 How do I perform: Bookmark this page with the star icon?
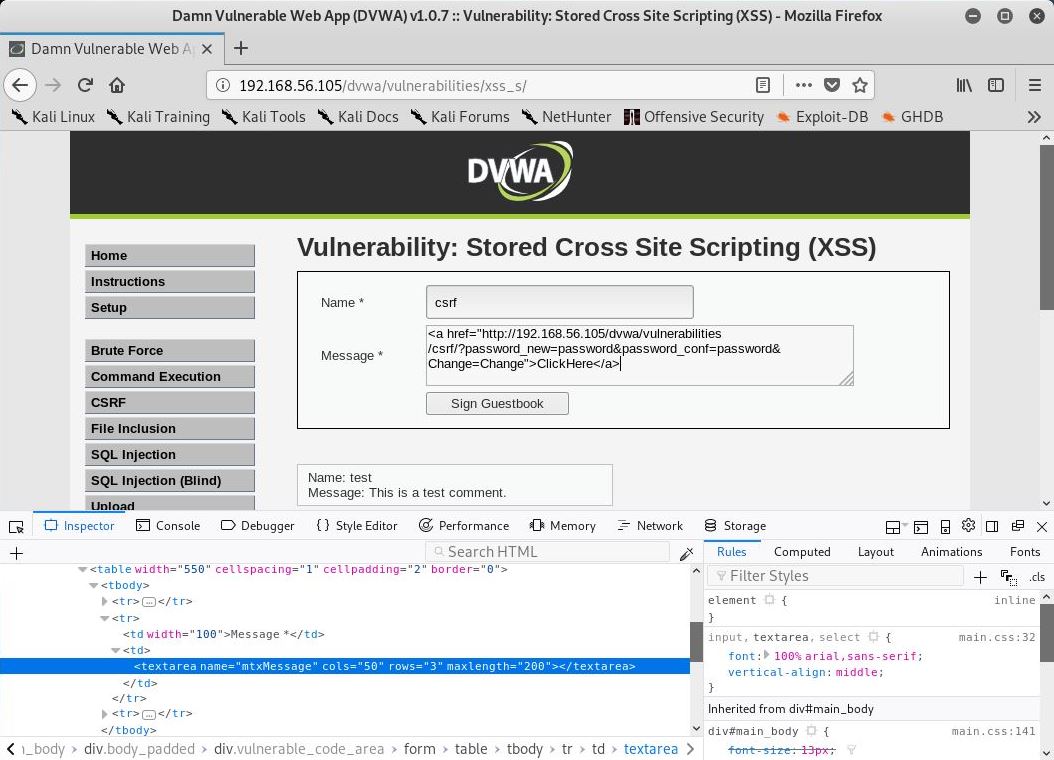tap(860, 85)
